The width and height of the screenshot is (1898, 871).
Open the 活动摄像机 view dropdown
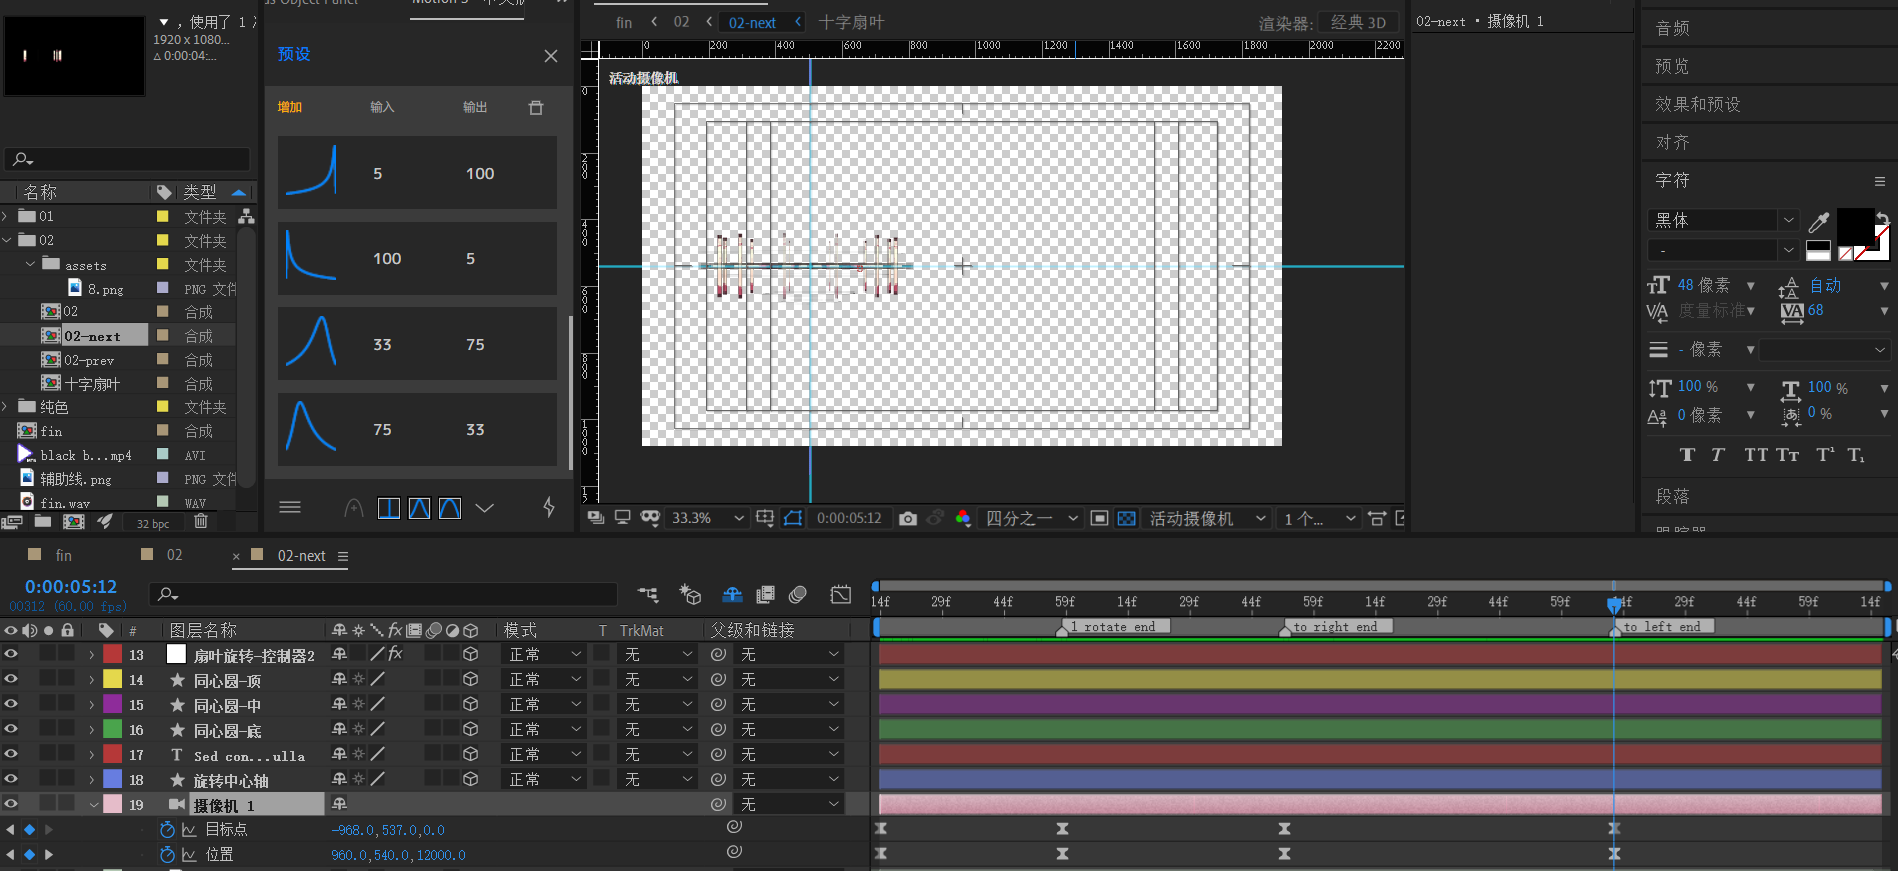coord(1207,518)
